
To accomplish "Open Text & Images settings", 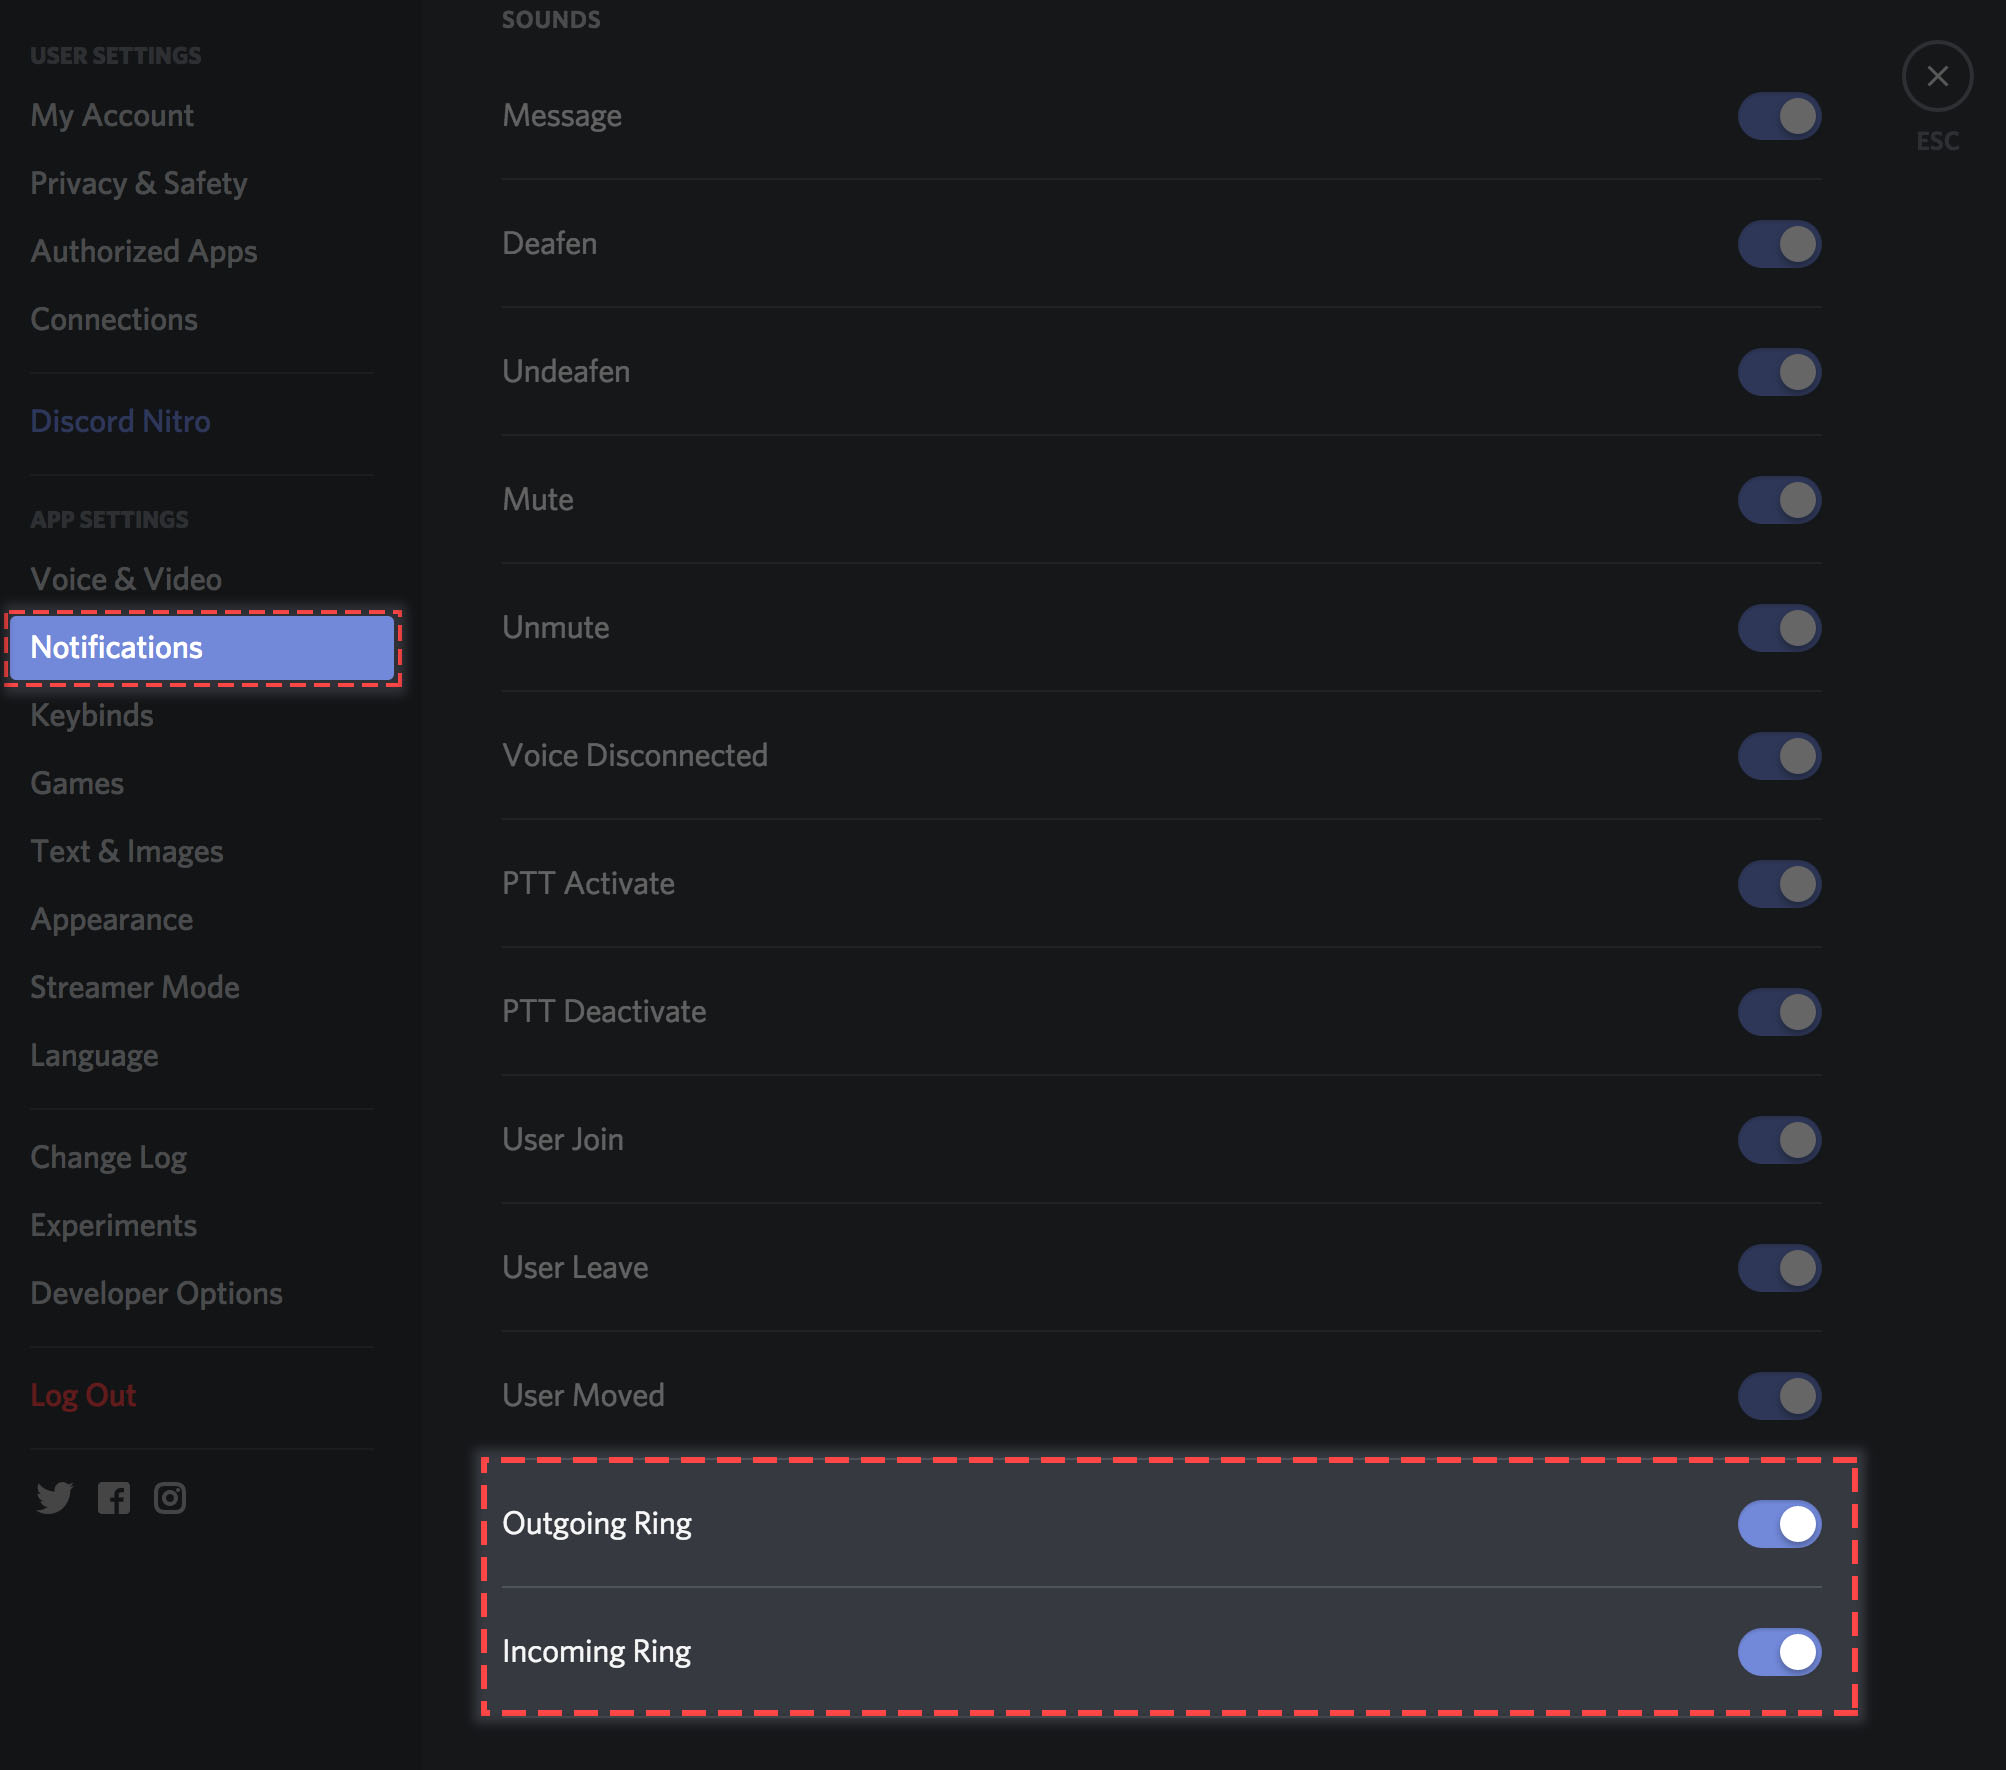I will coord(125,849).
